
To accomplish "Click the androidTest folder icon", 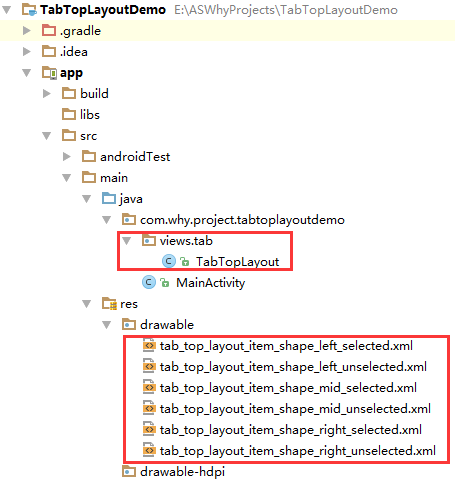I will [x=89, y=156].
